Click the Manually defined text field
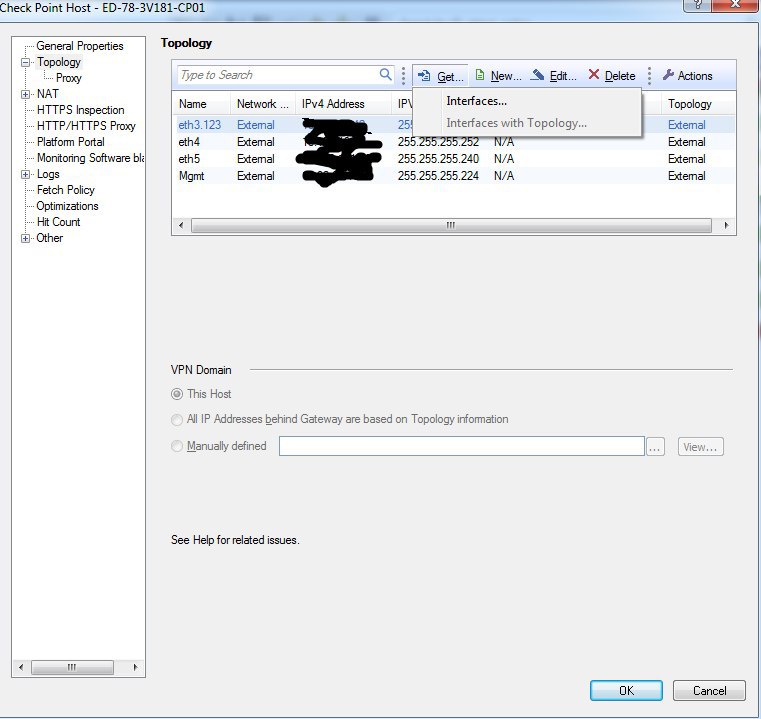 coord(462,446)
